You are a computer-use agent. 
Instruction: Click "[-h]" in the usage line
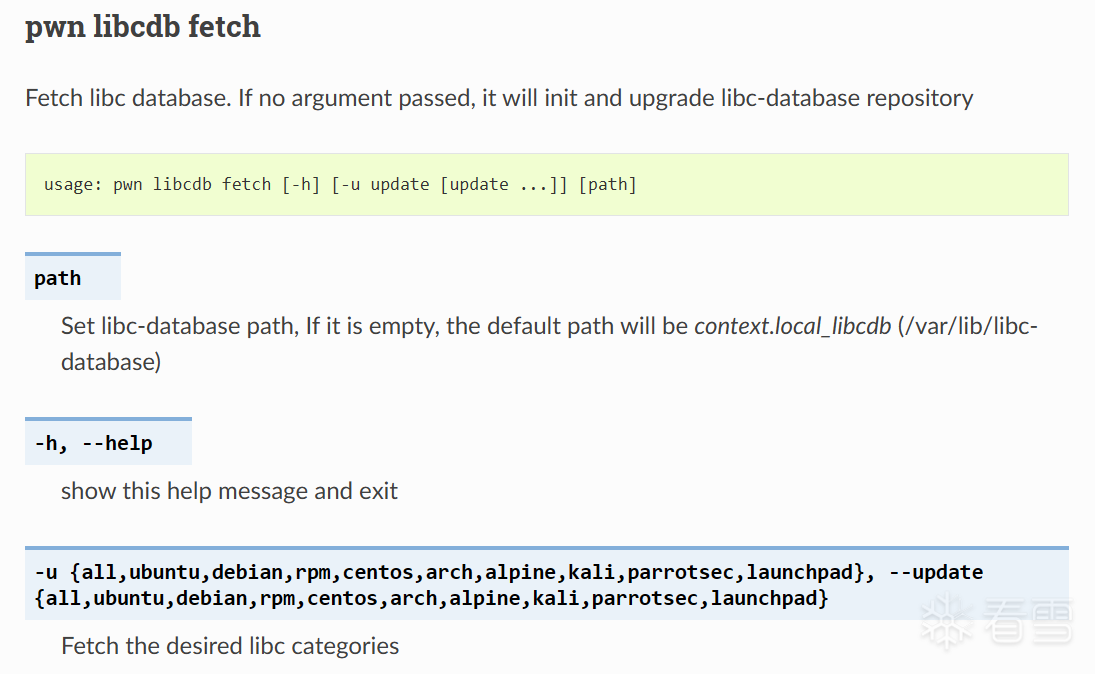tap(301, 185)
